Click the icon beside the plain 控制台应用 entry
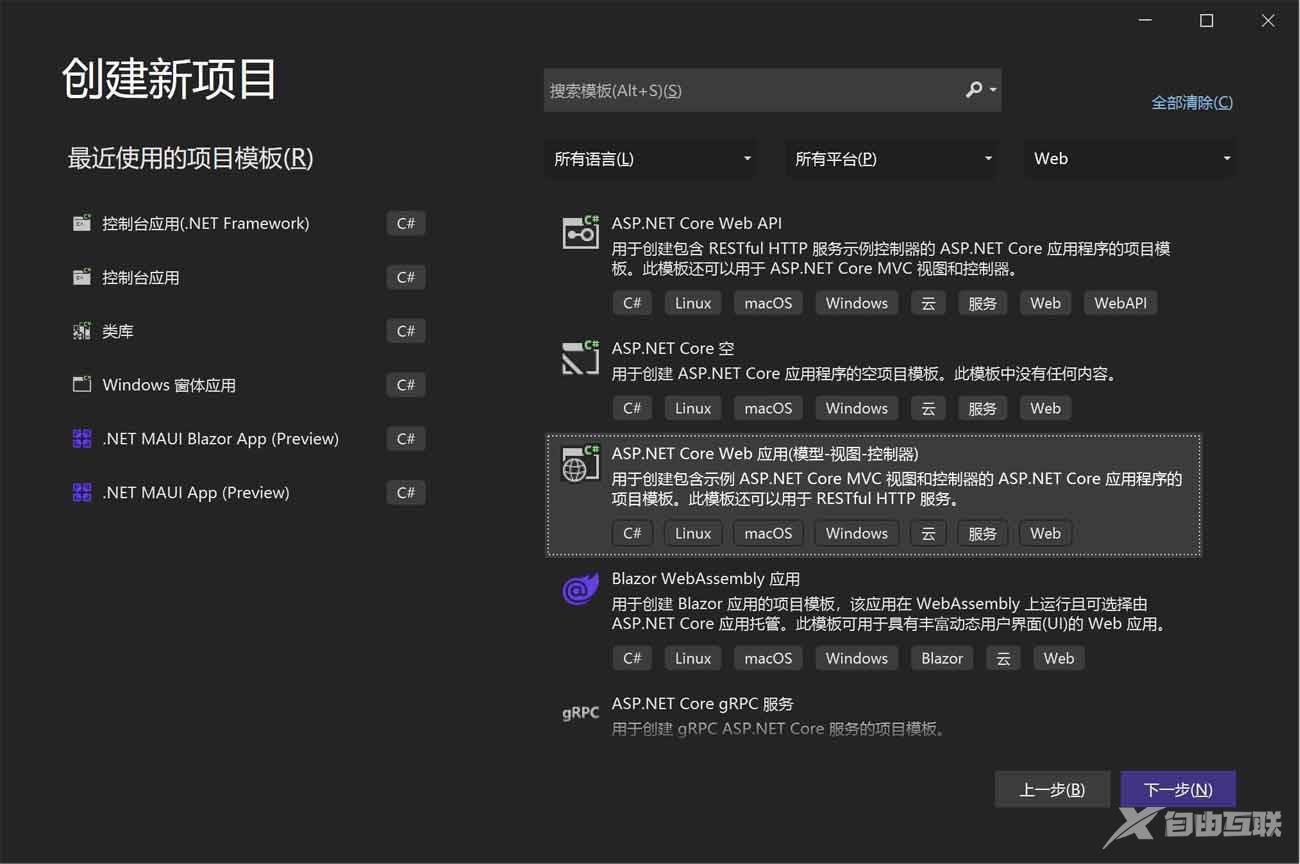 tap(82, 277)
